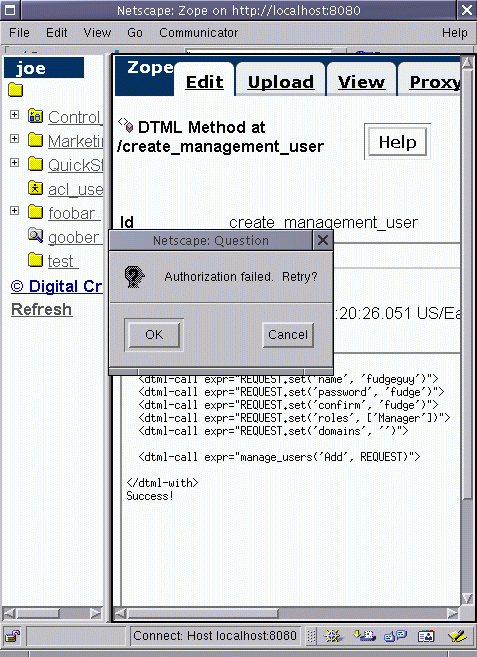Click left scroll arrow of navigation pane

10,614
